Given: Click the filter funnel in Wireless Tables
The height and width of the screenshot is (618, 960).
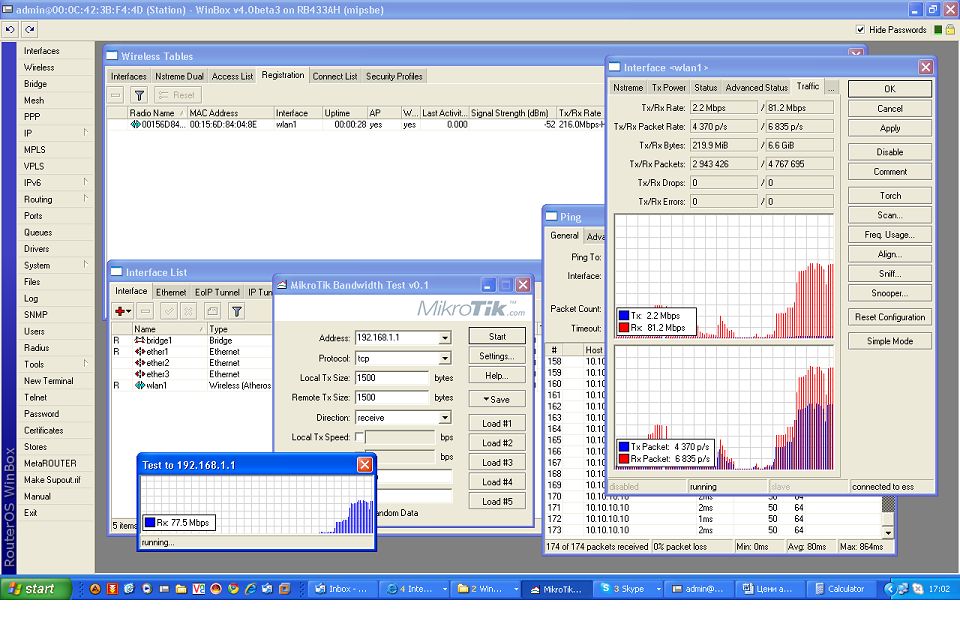Looking at the screenshot, I should [x=139, y=95].
